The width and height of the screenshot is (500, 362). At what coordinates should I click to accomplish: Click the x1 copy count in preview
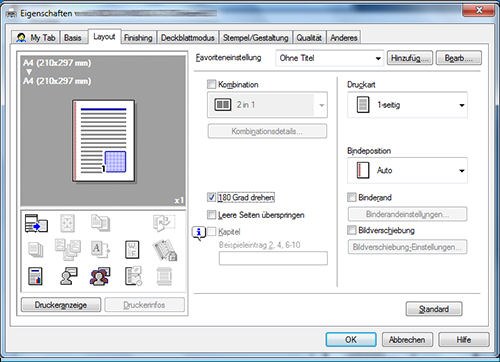coord(179,200)
